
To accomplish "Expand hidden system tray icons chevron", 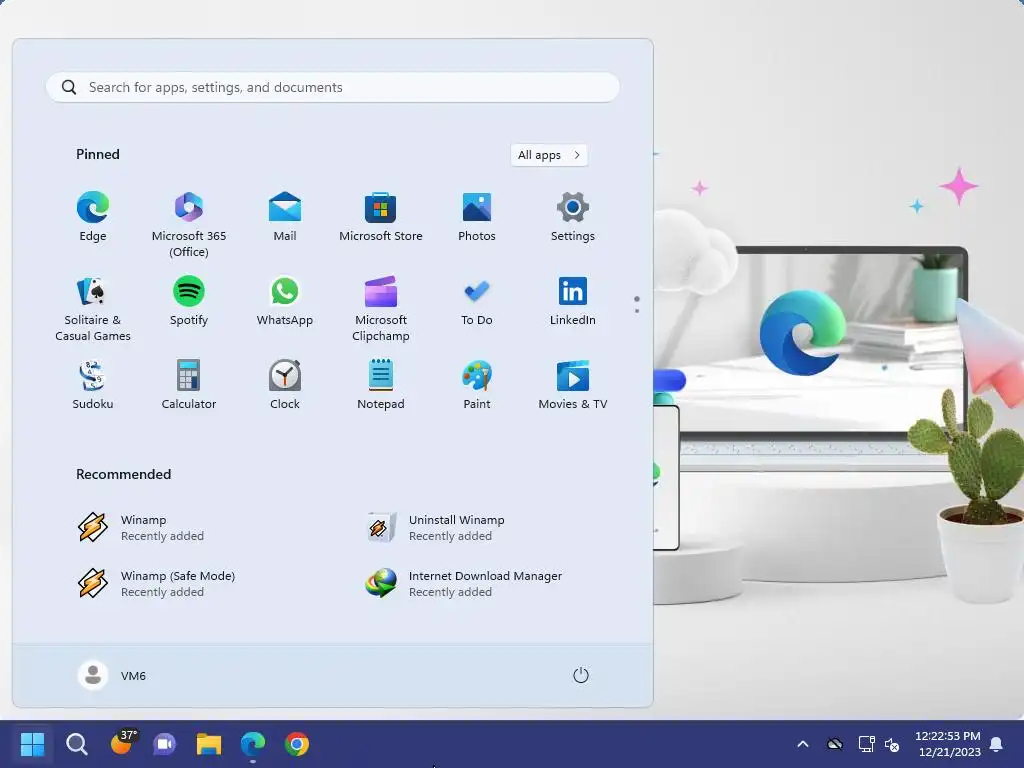I will [x=803, y=744].
